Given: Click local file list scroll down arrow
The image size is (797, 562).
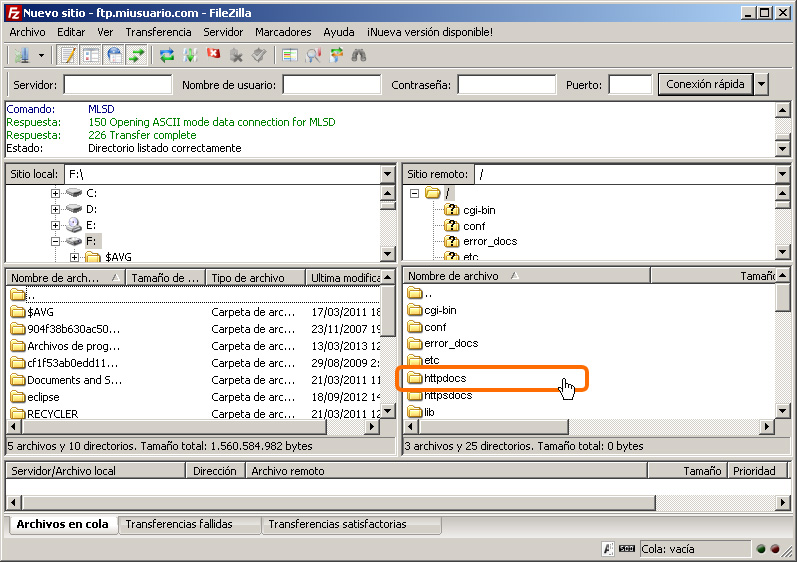Looking at the screenshot, I should [388, 411].
